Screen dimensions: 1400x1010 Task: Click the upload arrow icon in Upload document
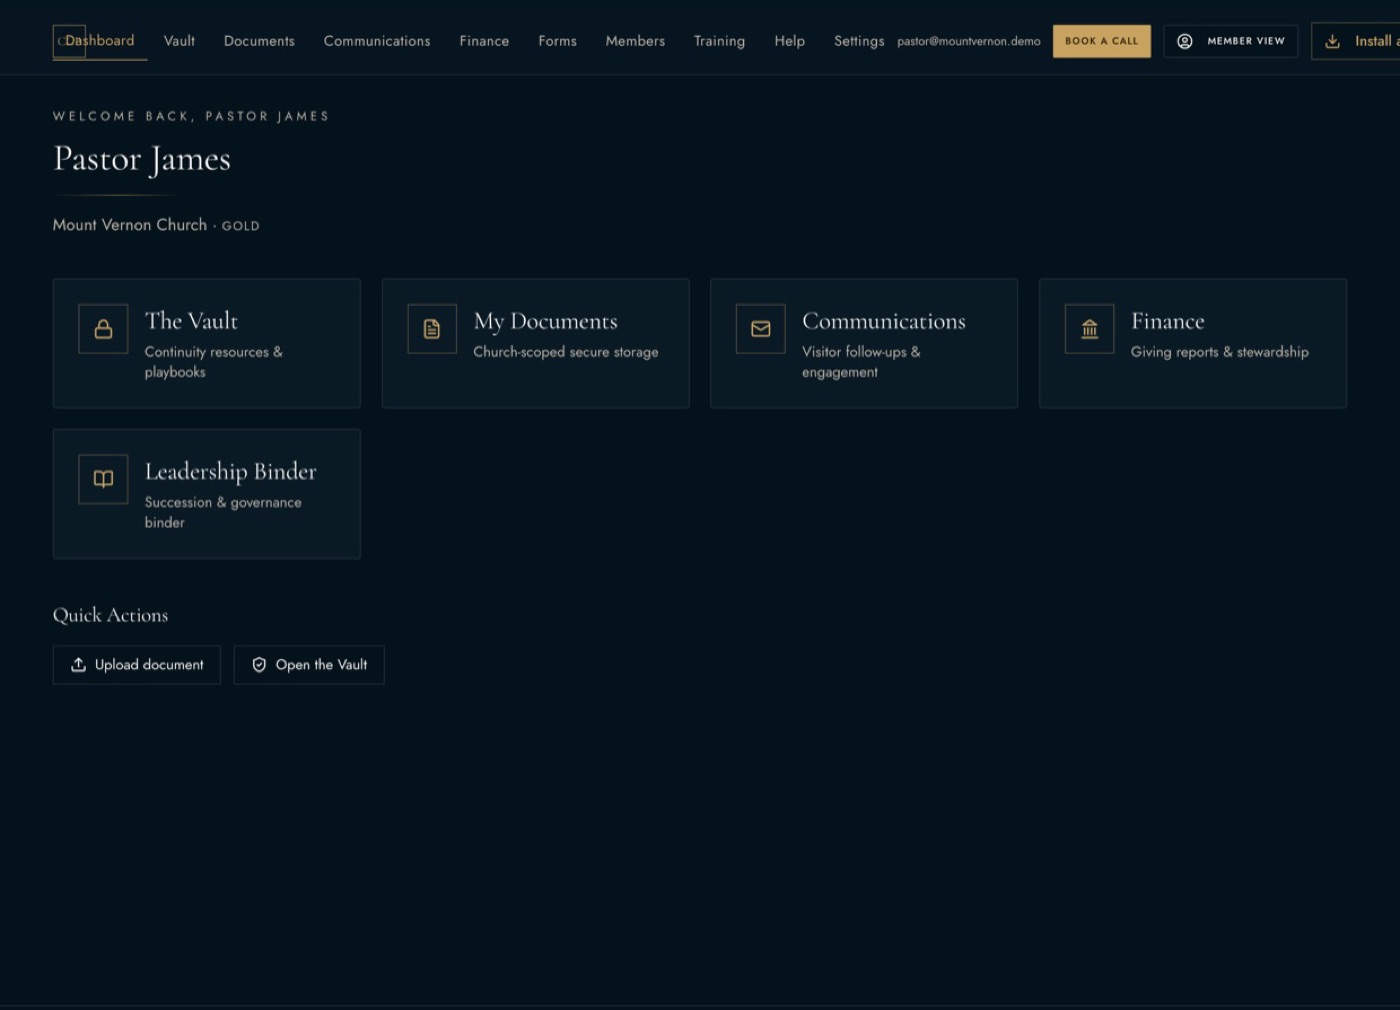pyautogui.click(x=78, y=665)
